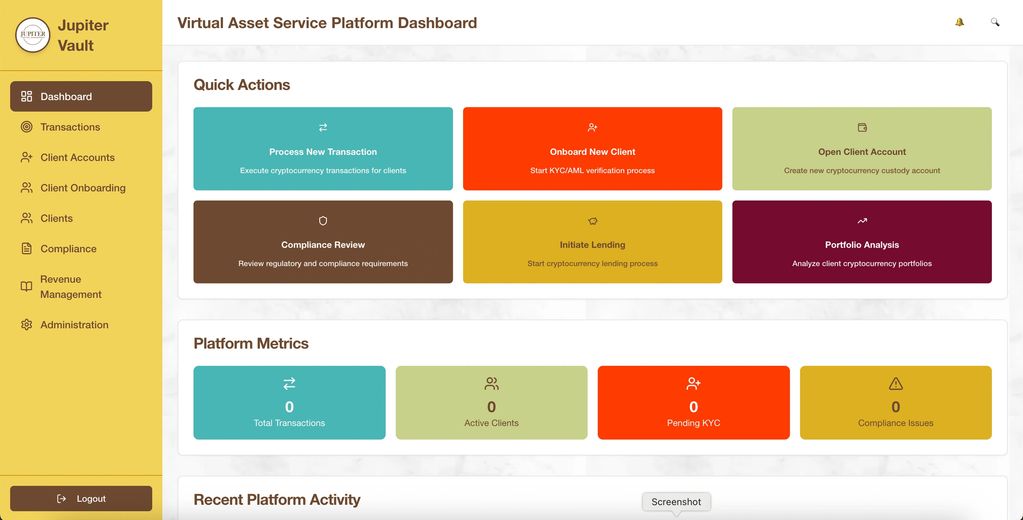Select Clients in the sidebar
The image size is (1023, 520).
(56, 218)
